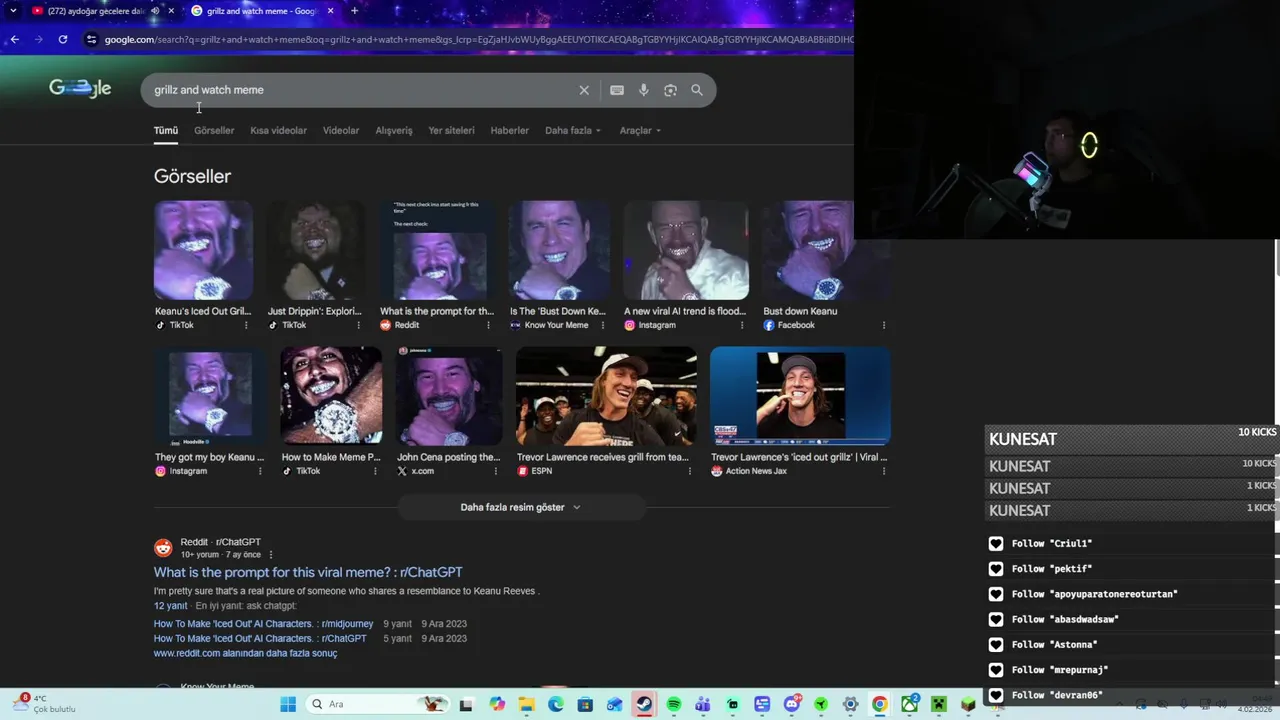Screen dimensions: 1280x720
Task: Open Settings gear in taskbar
Action: [850, 704]
